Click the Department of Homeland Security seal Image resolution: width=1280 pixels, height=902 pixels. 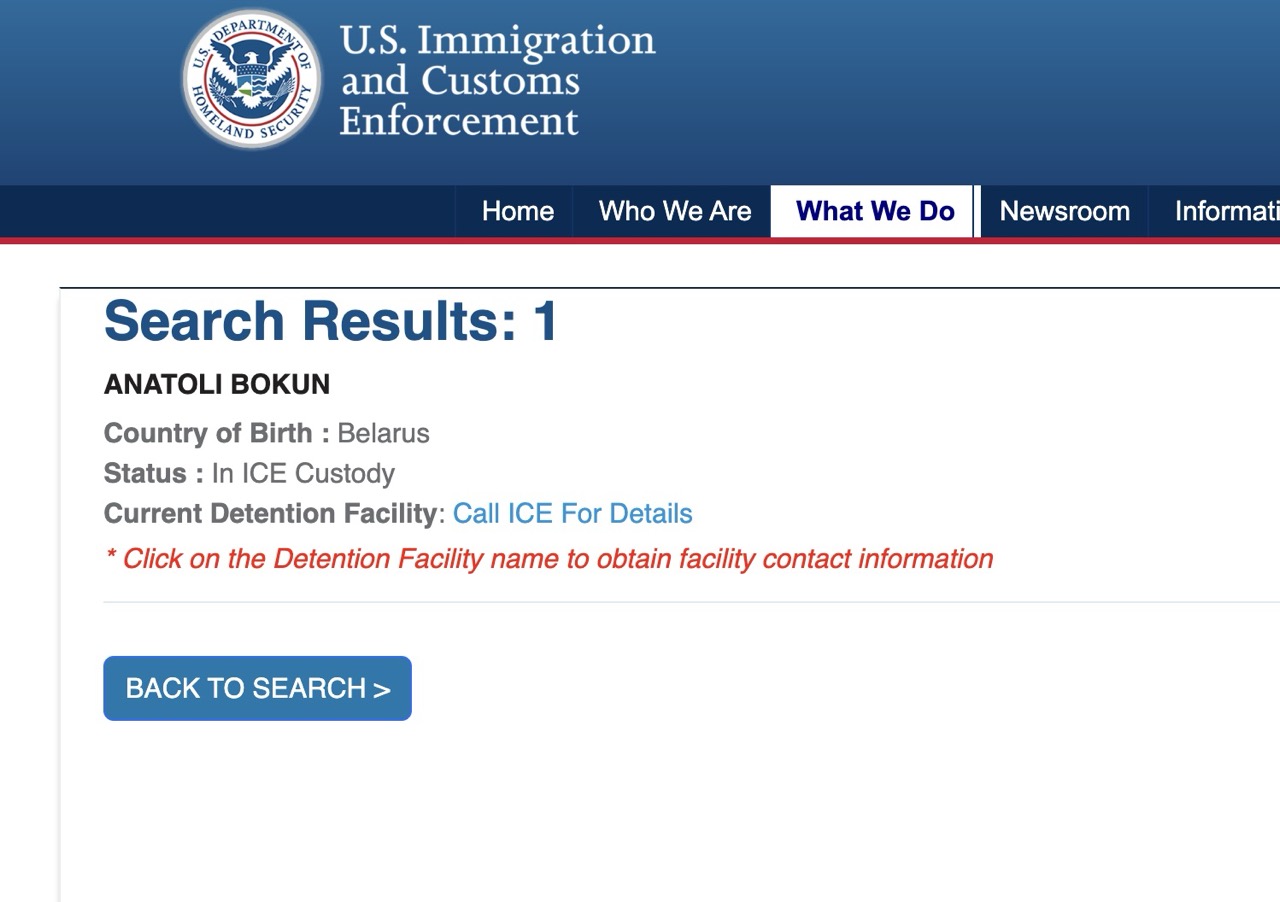252,79
